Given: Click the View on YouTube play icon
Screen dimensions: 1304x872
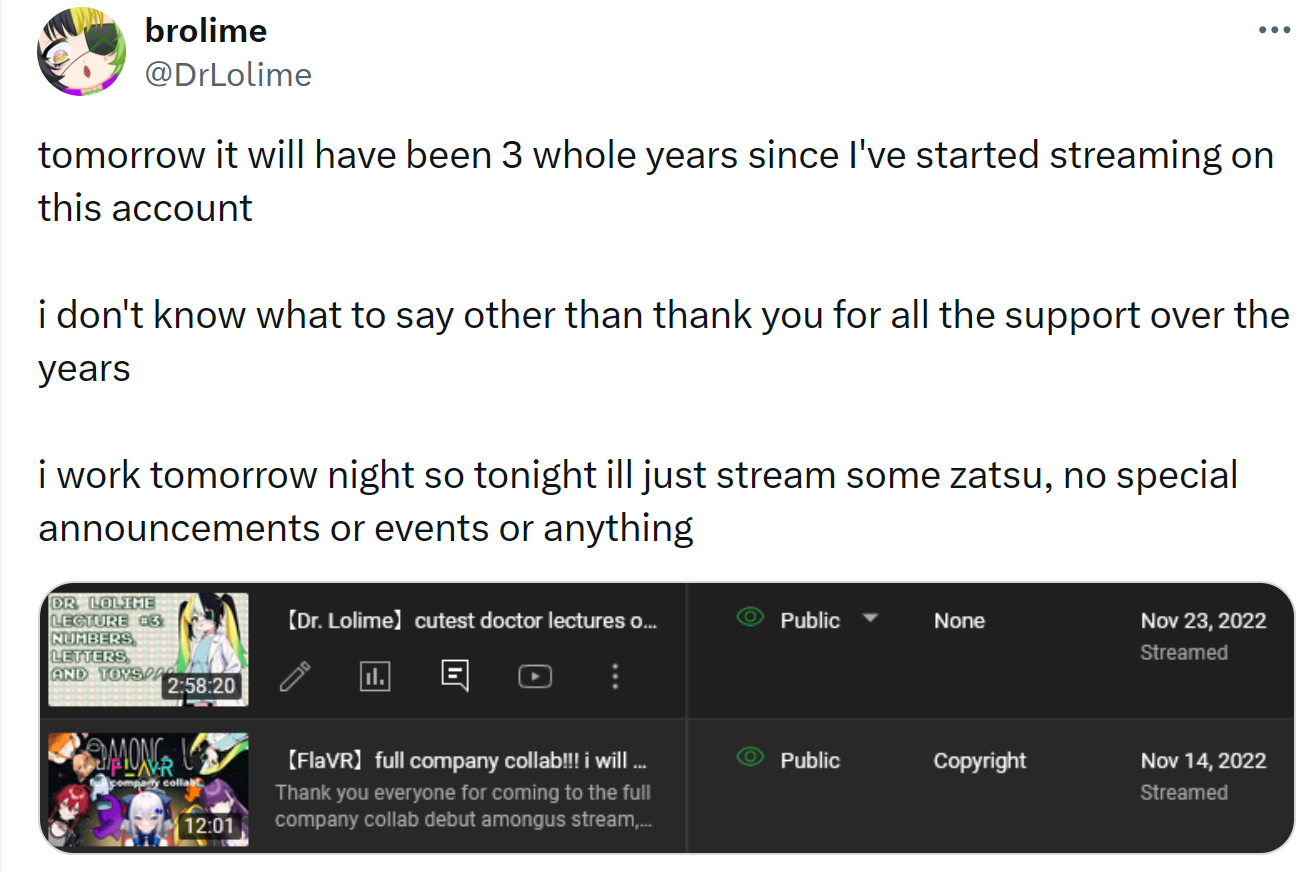Looking at the screenshot, I should [x=535, y=677].
